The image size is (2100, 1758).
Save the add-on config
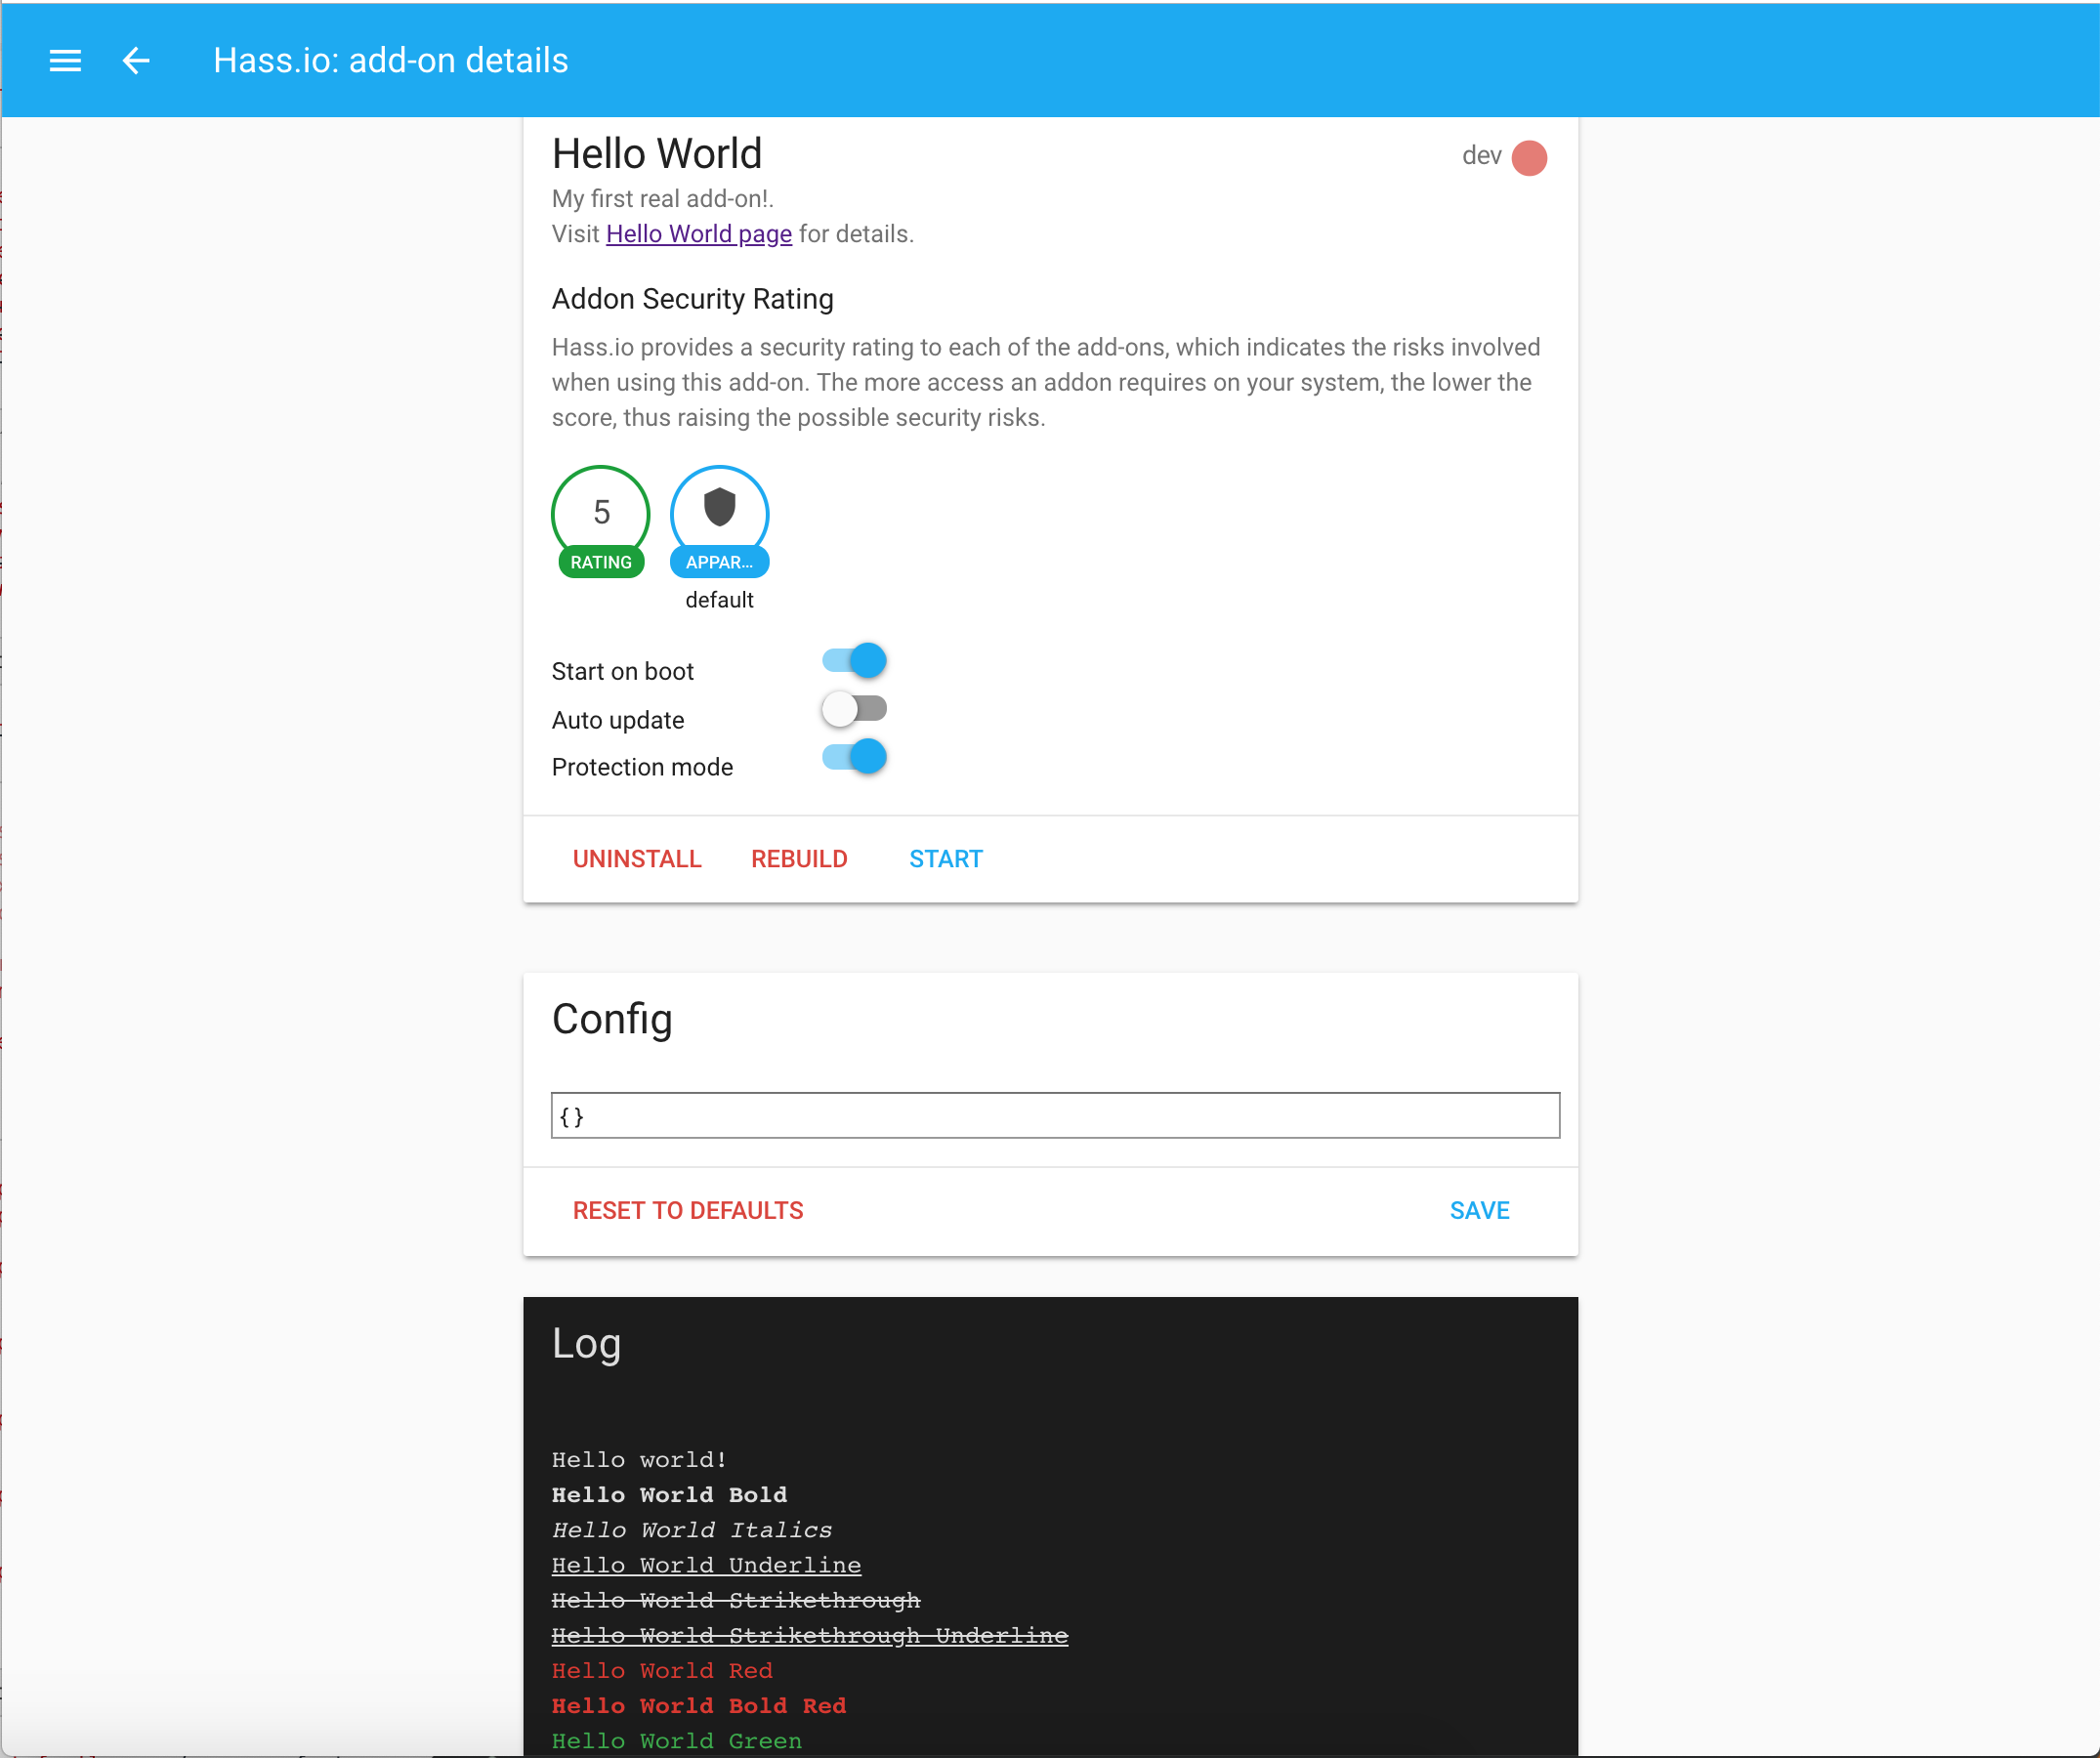pyautogui.click(x=1478, y=1210)
